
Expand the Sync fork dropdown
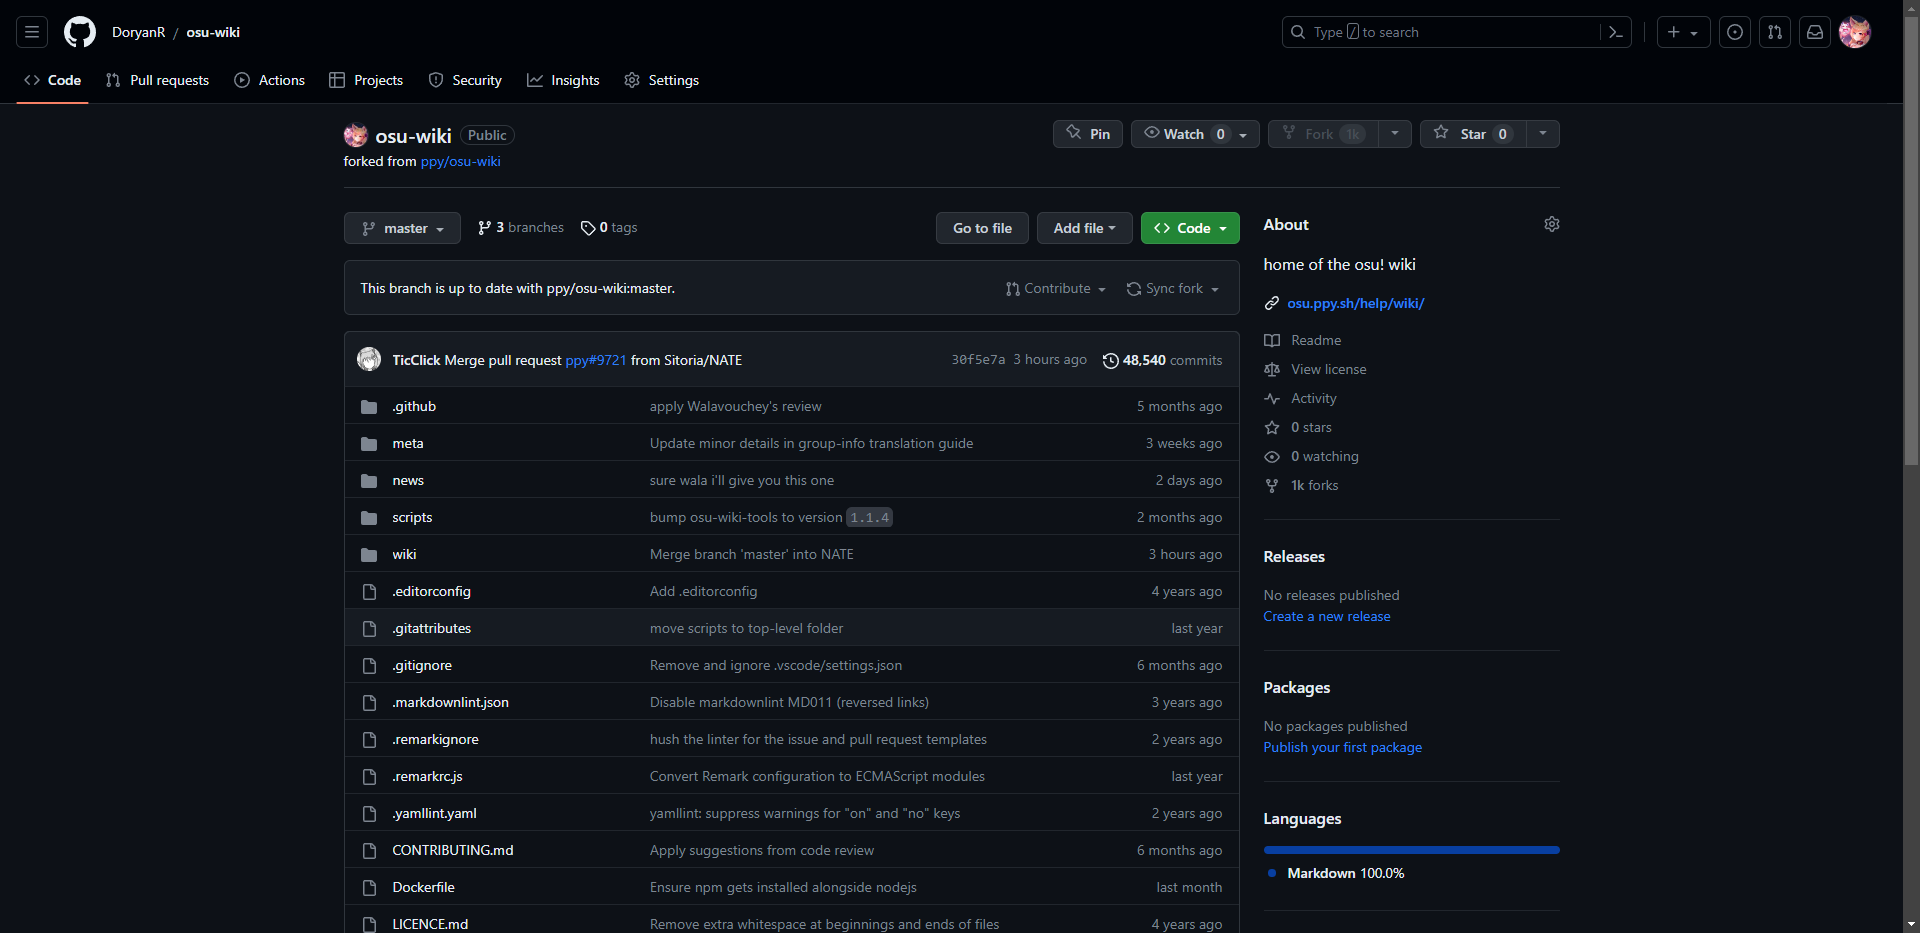pos(1172,288)
